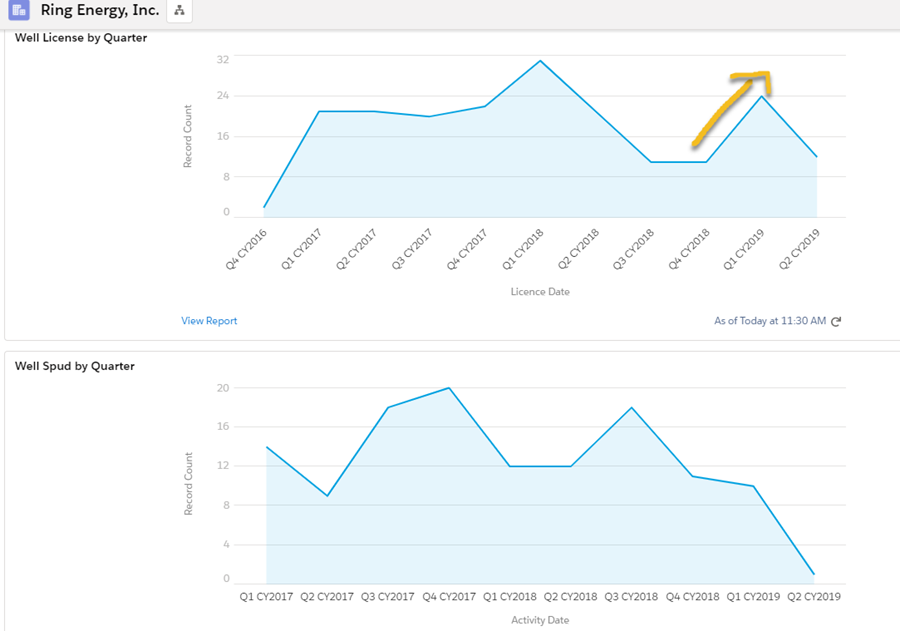Refresh the Well License chart data
This screenshot has height=631, width=900.
[x=836, y=321]
